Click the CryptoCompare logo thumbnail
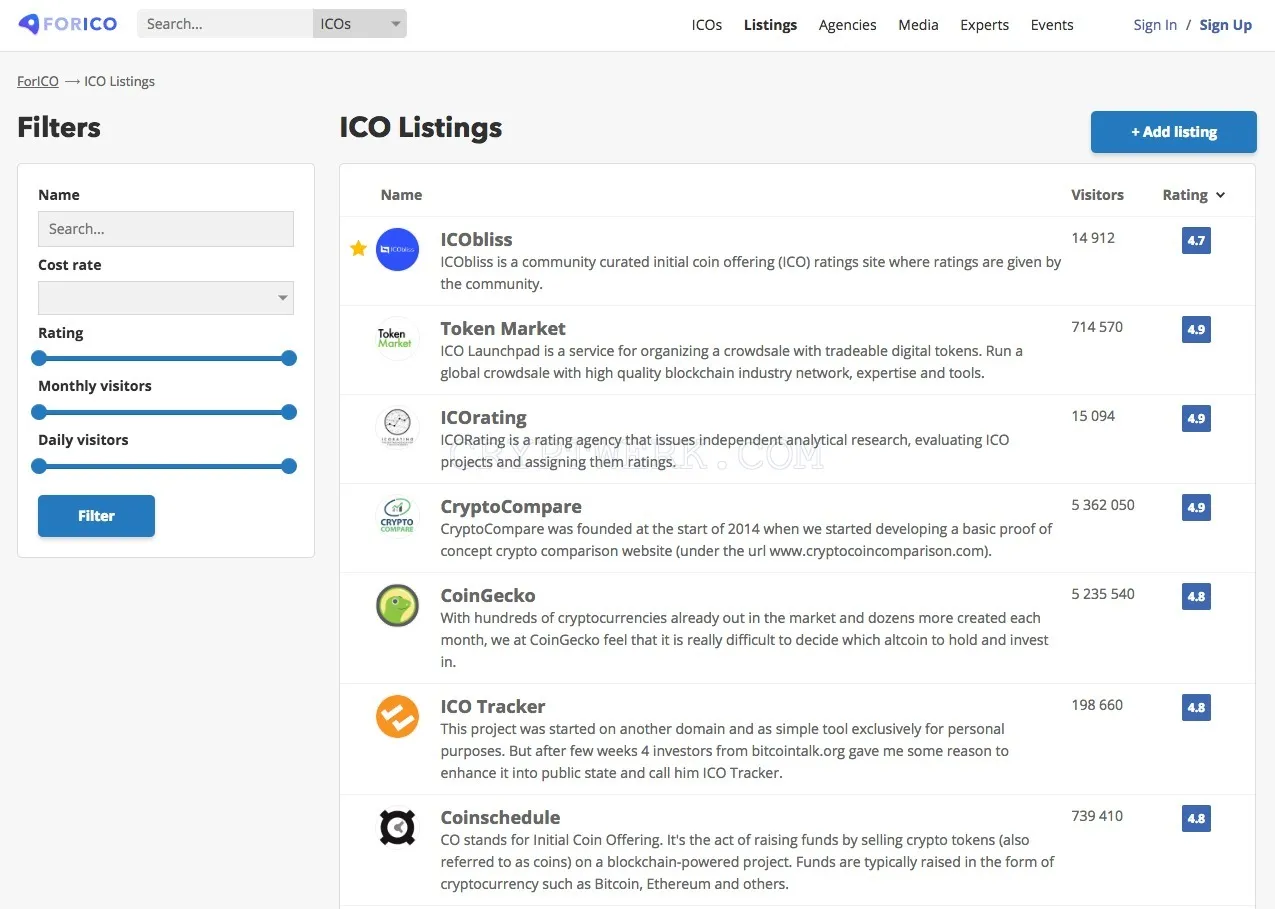 pyautogui.click(x=397, y=516)
